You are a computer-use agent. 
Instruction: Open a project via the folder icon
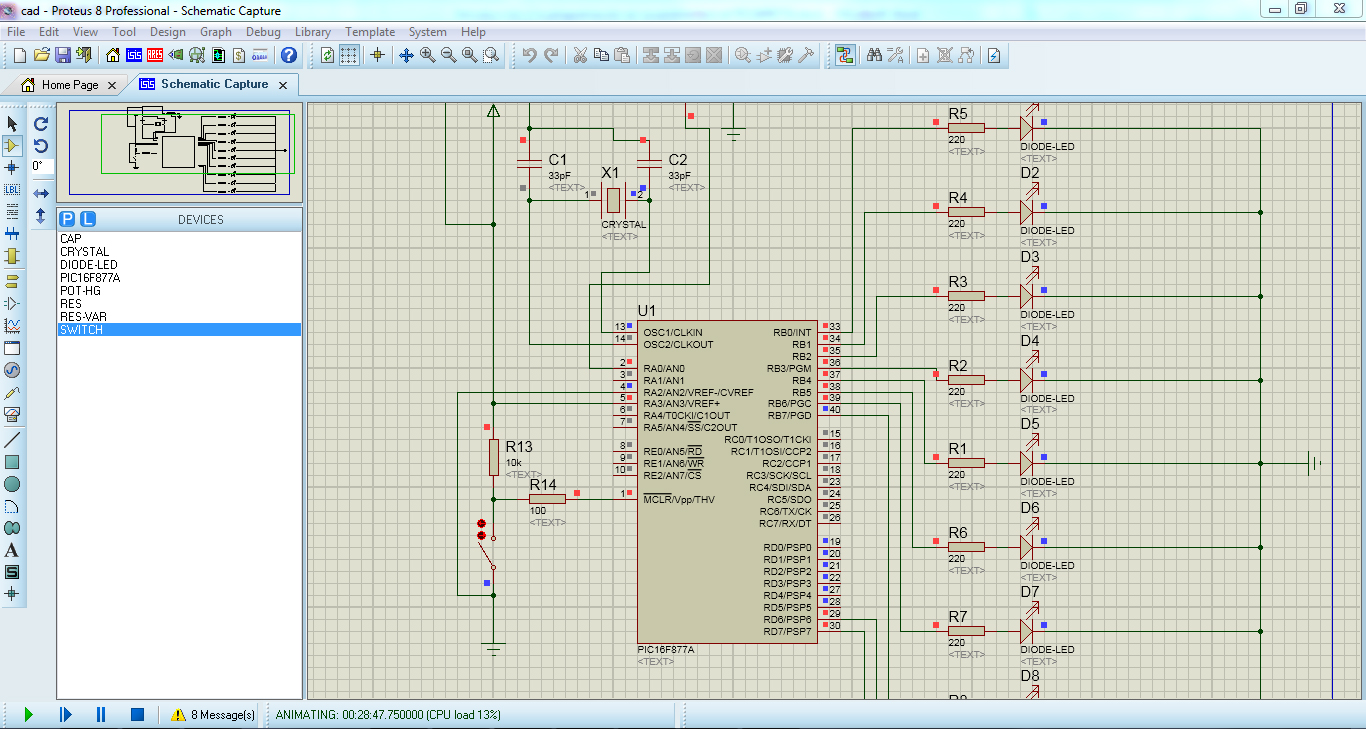tap(41, 55)
